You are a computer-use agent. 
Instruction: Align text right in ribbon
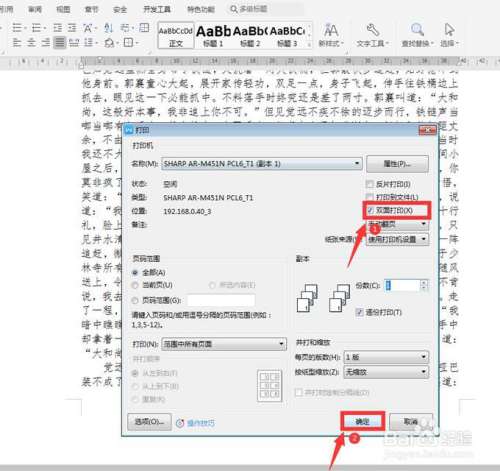pos(46,42)
